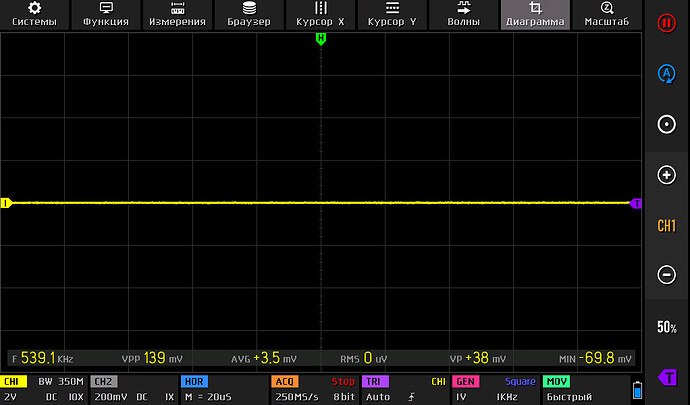Click the 50% level button
The image size is (690, 405).
(666, 327)
